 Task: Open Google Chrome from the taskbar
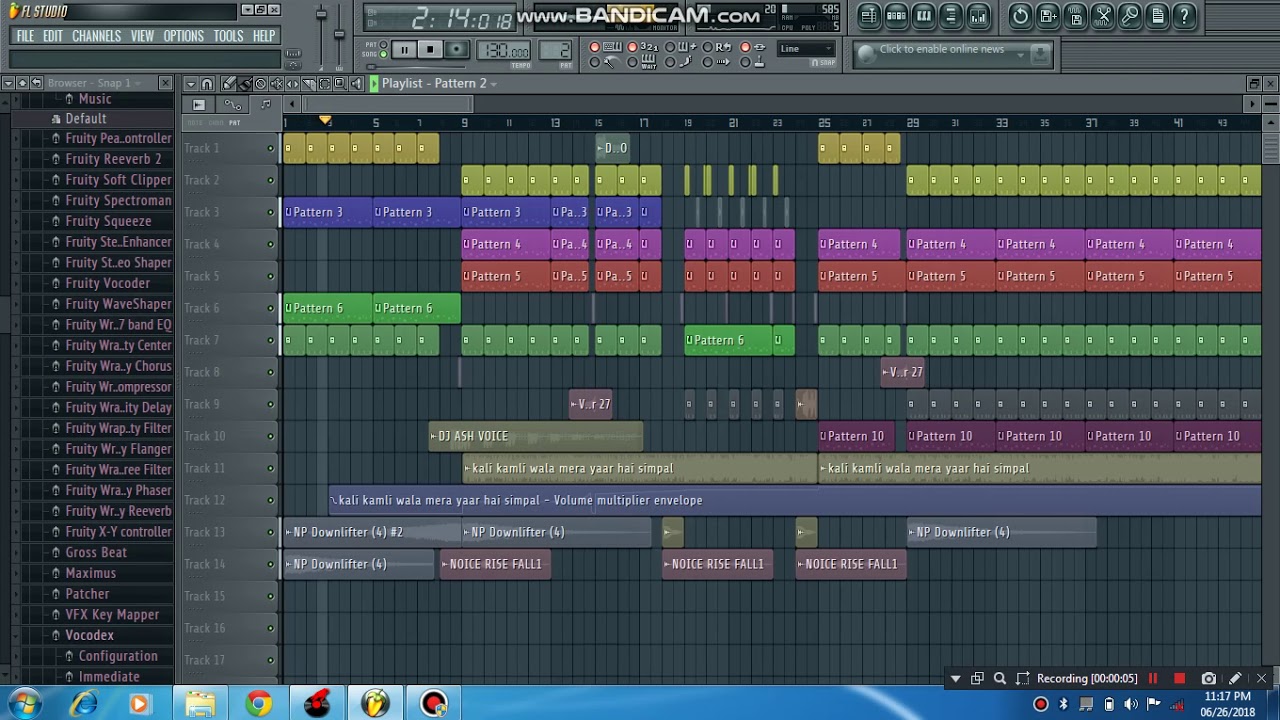point(259,703)
